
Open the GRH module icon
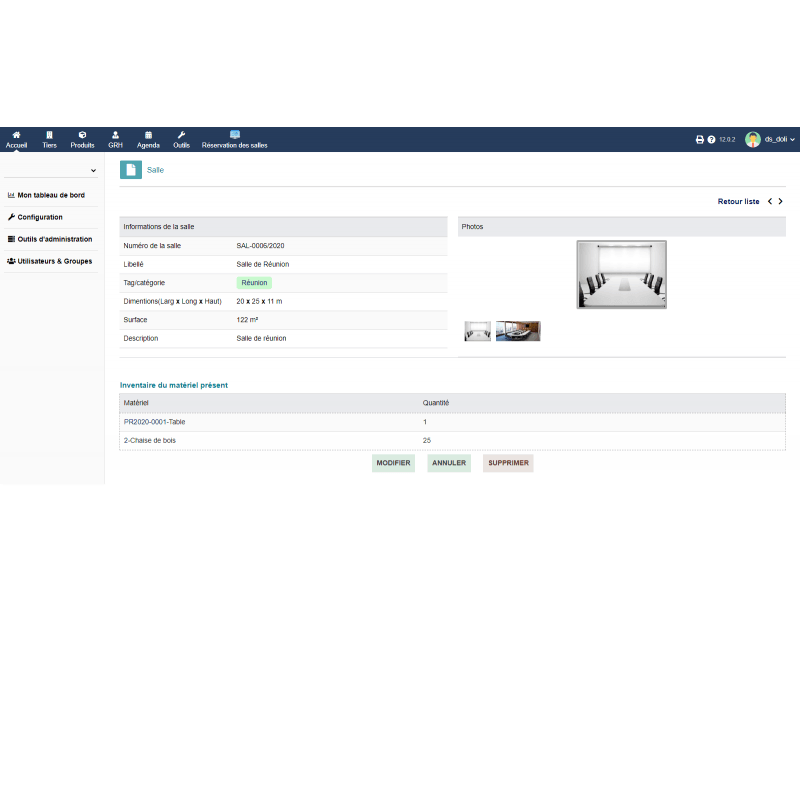(115, 135)
